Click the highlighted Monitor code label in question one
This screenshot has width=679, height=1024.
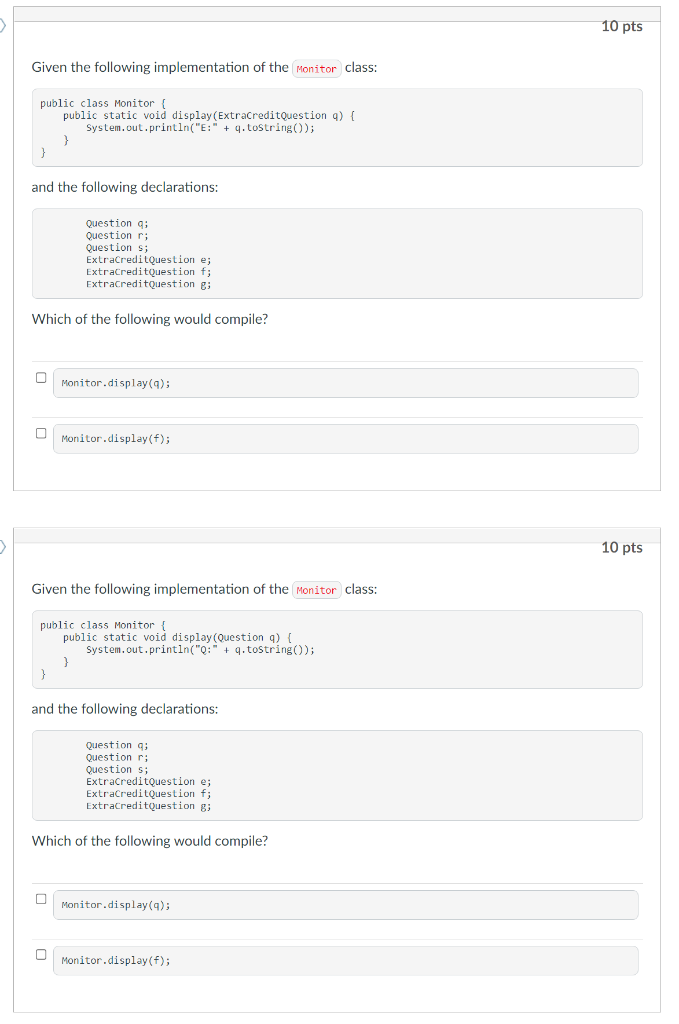point(316,68)
